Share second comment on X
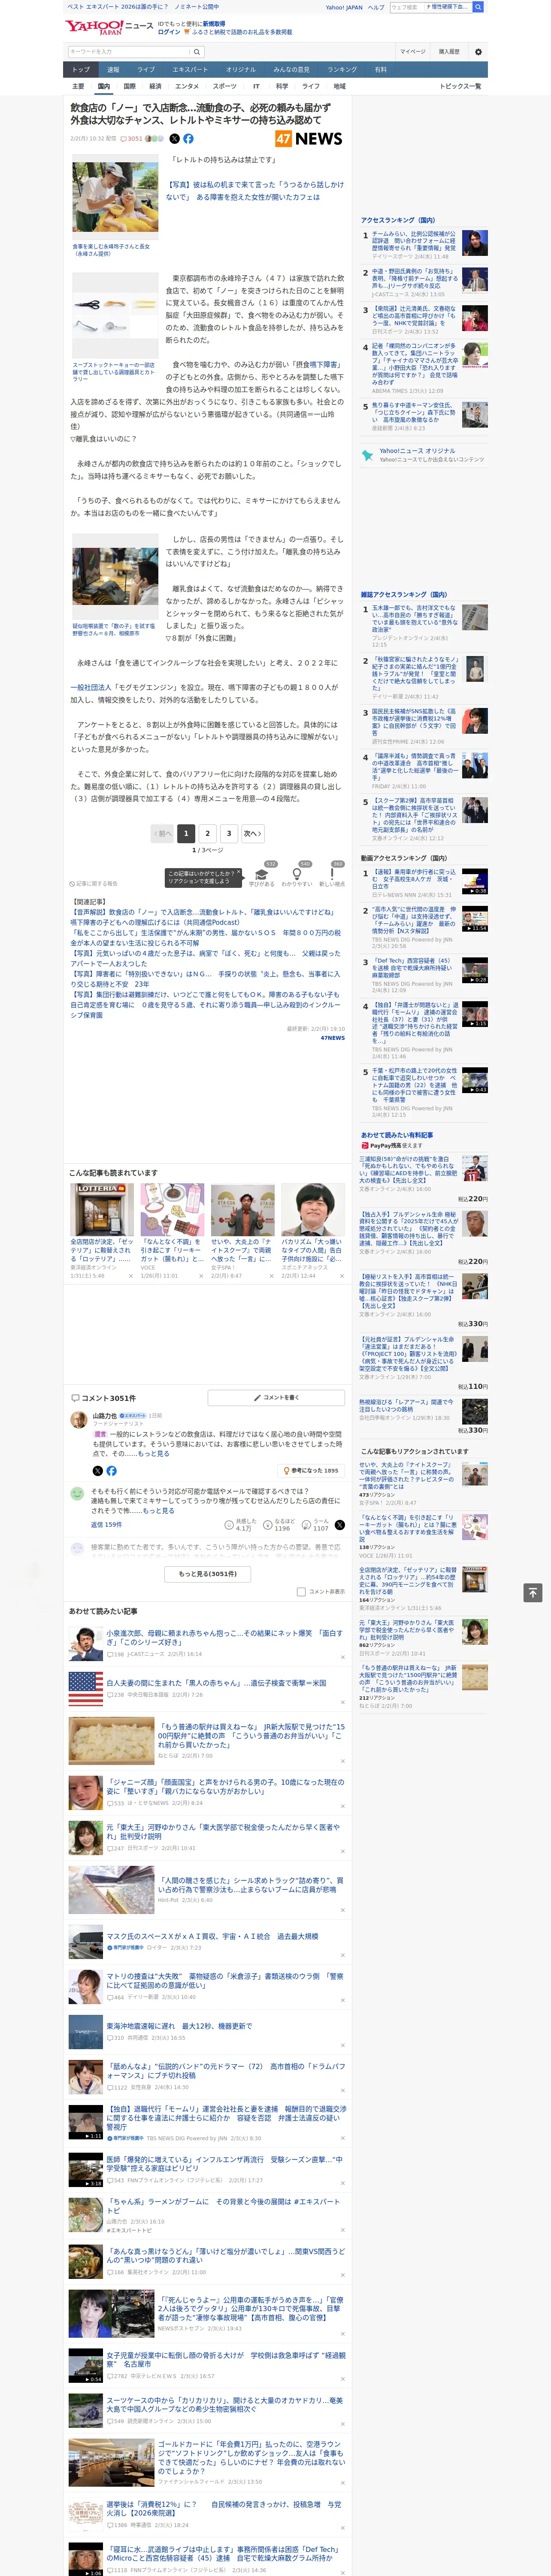 coord(339,1525)
